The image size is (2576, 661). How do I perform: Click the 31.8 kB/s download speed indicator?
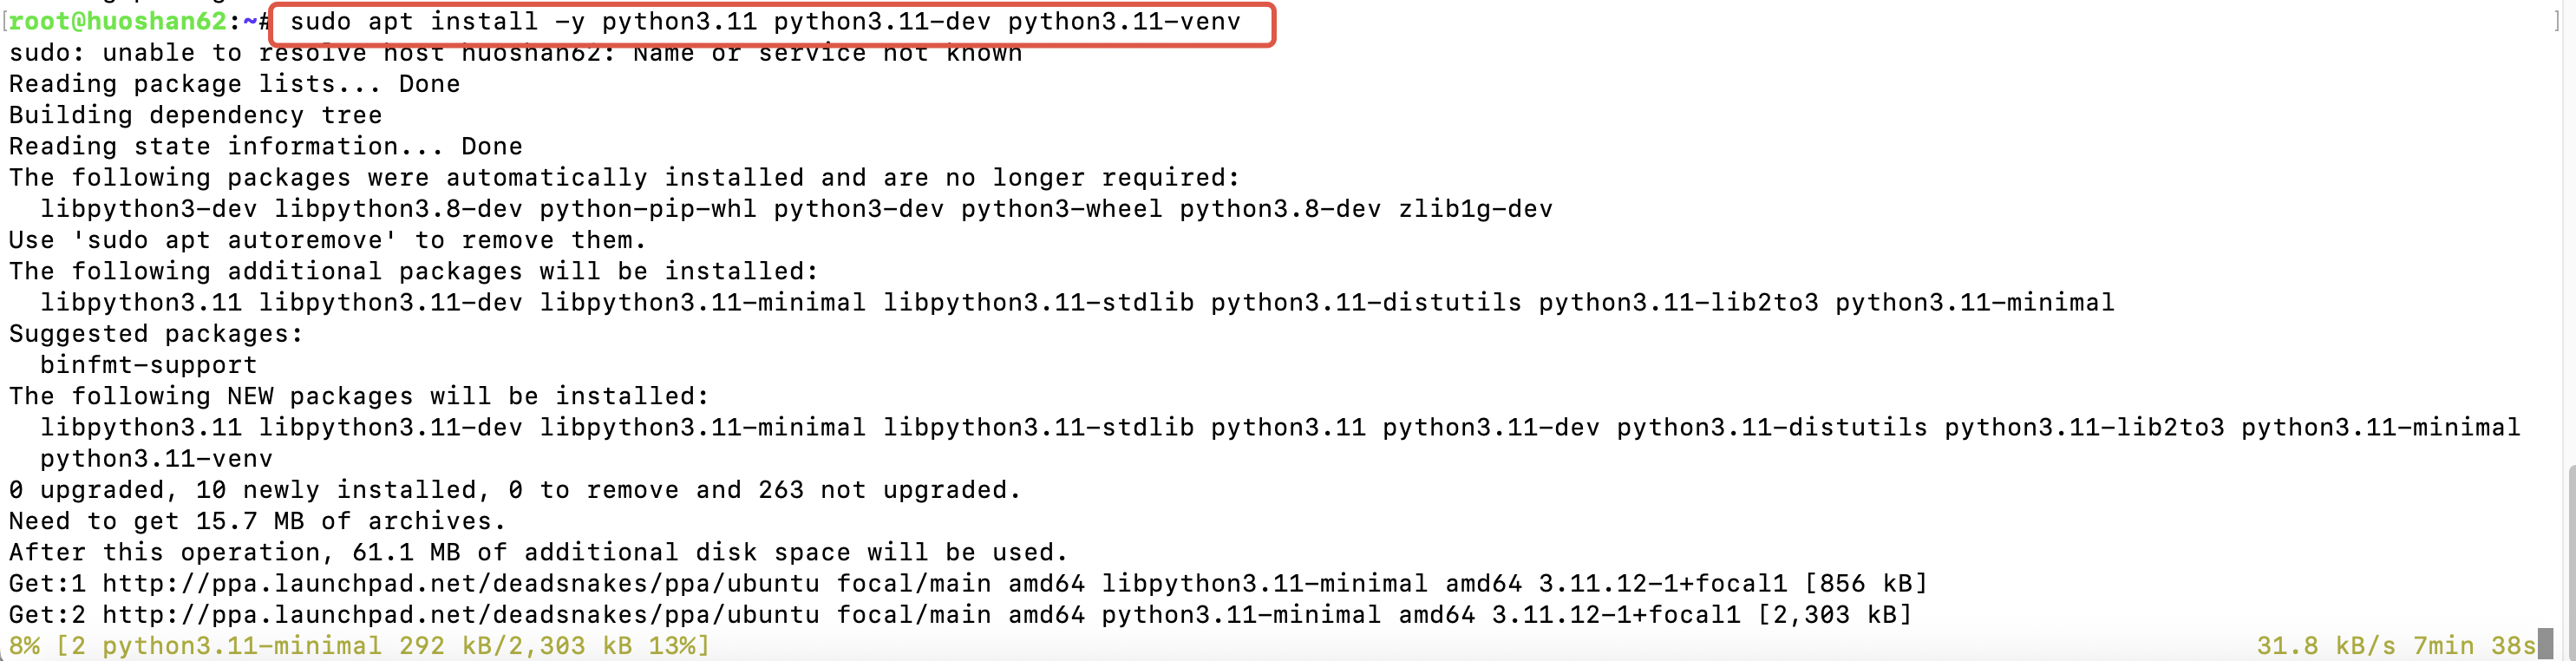2326,645
